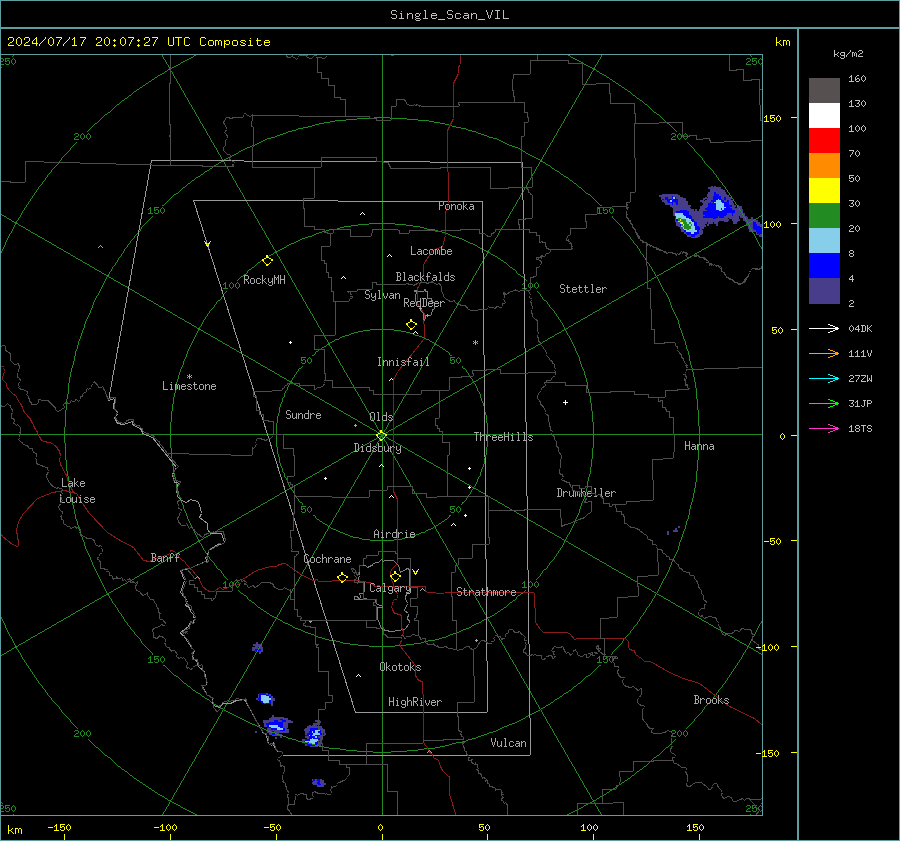Image resolution: width=900 pixels, height=841 pixels.
Task: Click the Calgary label
Action: (x=390, y=588)
